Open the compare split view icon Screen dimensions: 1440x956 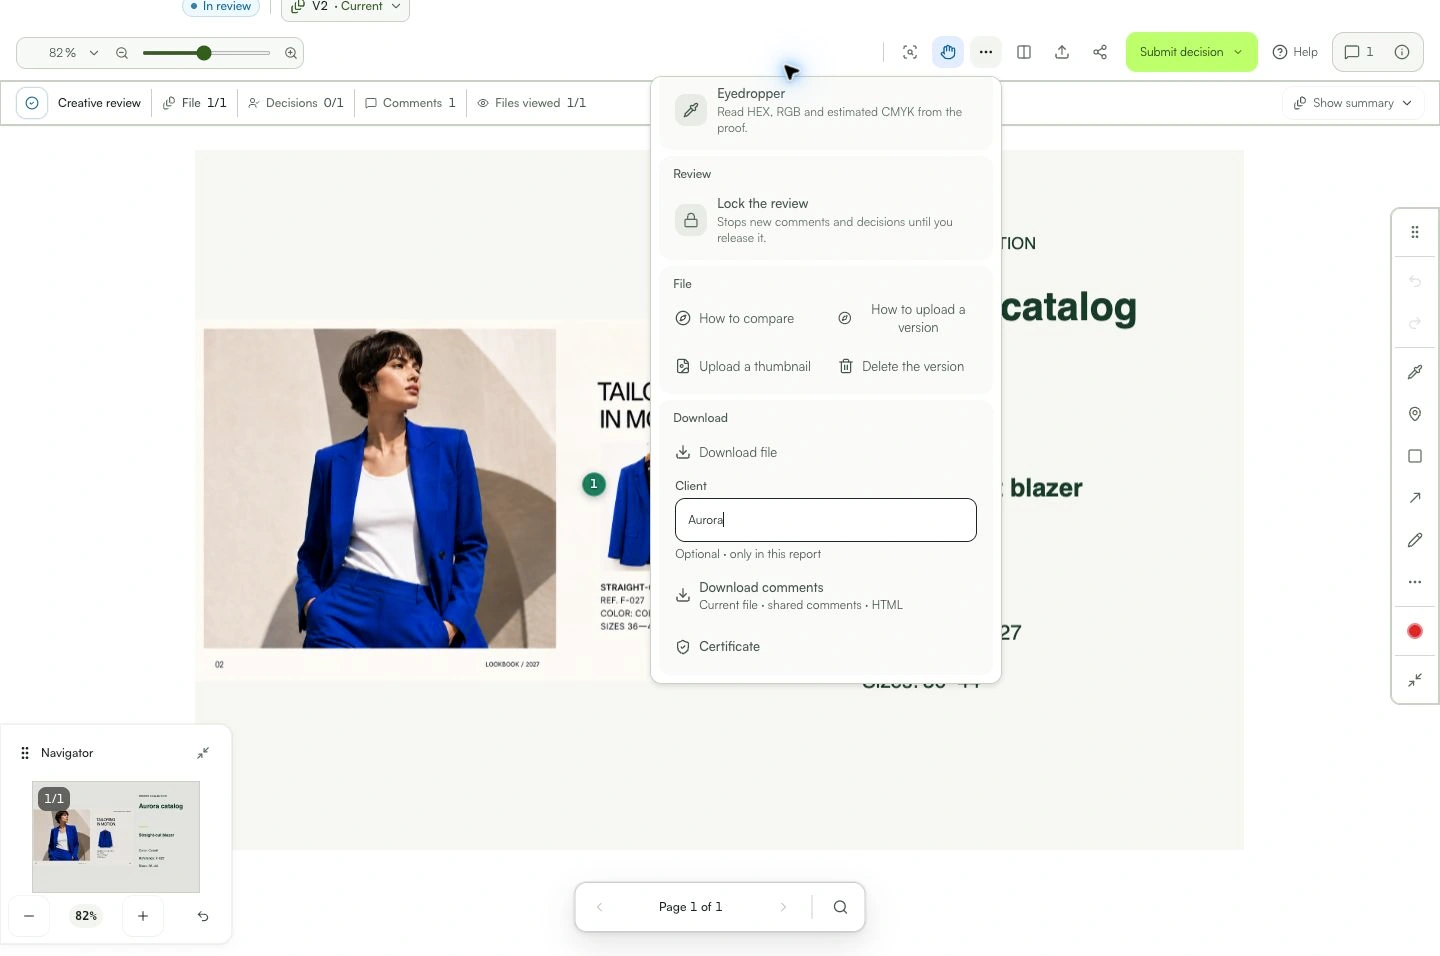1024,52
